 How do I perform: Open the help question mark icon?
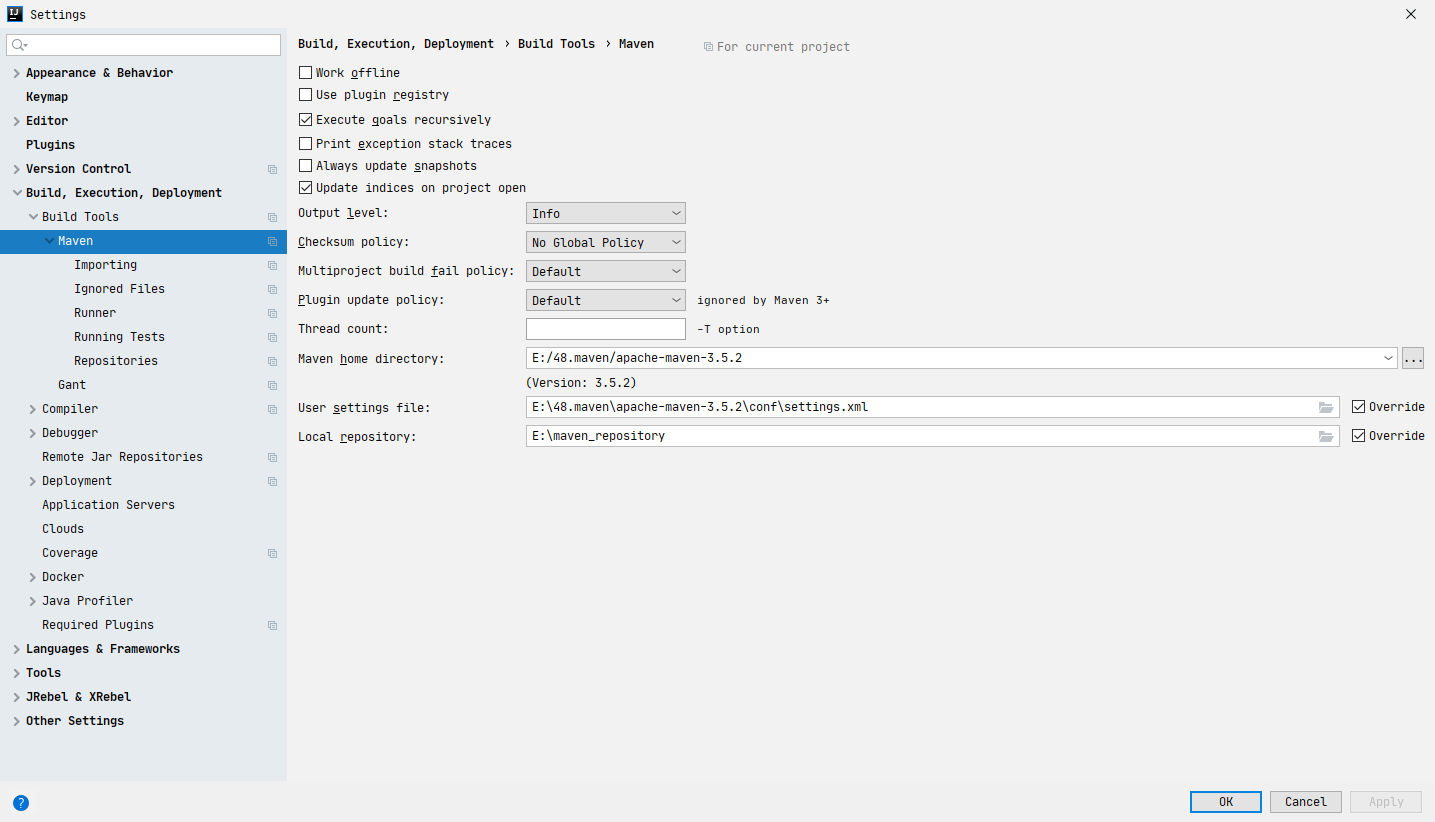[21, 802]
